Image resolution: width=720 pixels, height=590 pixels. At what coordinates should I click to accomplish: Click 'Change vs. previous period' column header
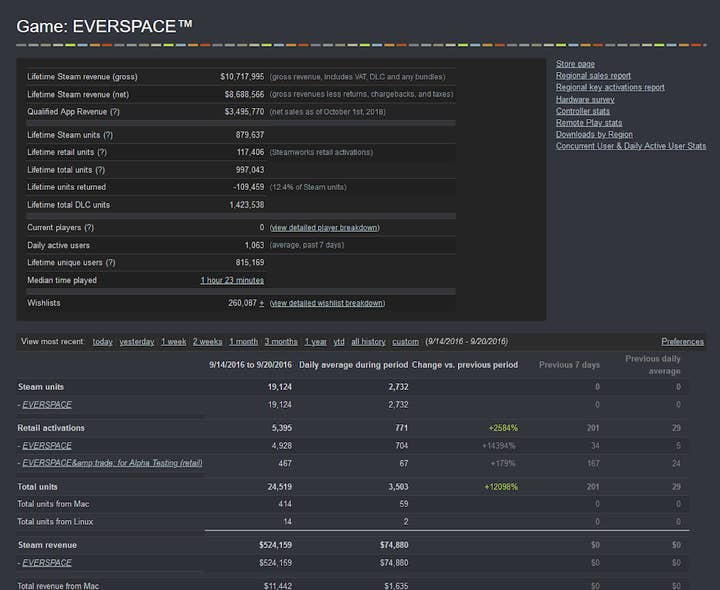point(465,365)
